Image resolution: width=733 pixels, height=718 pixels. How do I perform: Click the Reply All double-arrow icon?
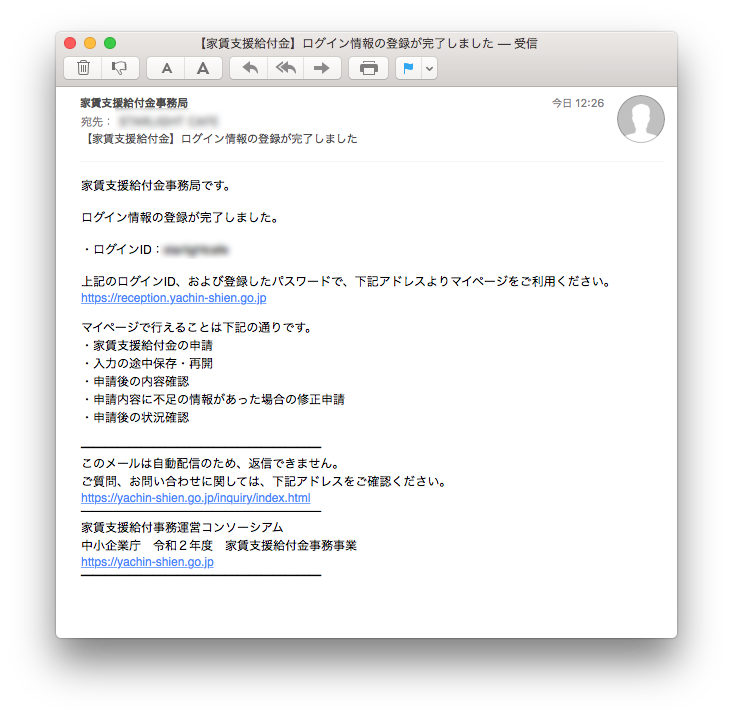click(x=286, y=68)
